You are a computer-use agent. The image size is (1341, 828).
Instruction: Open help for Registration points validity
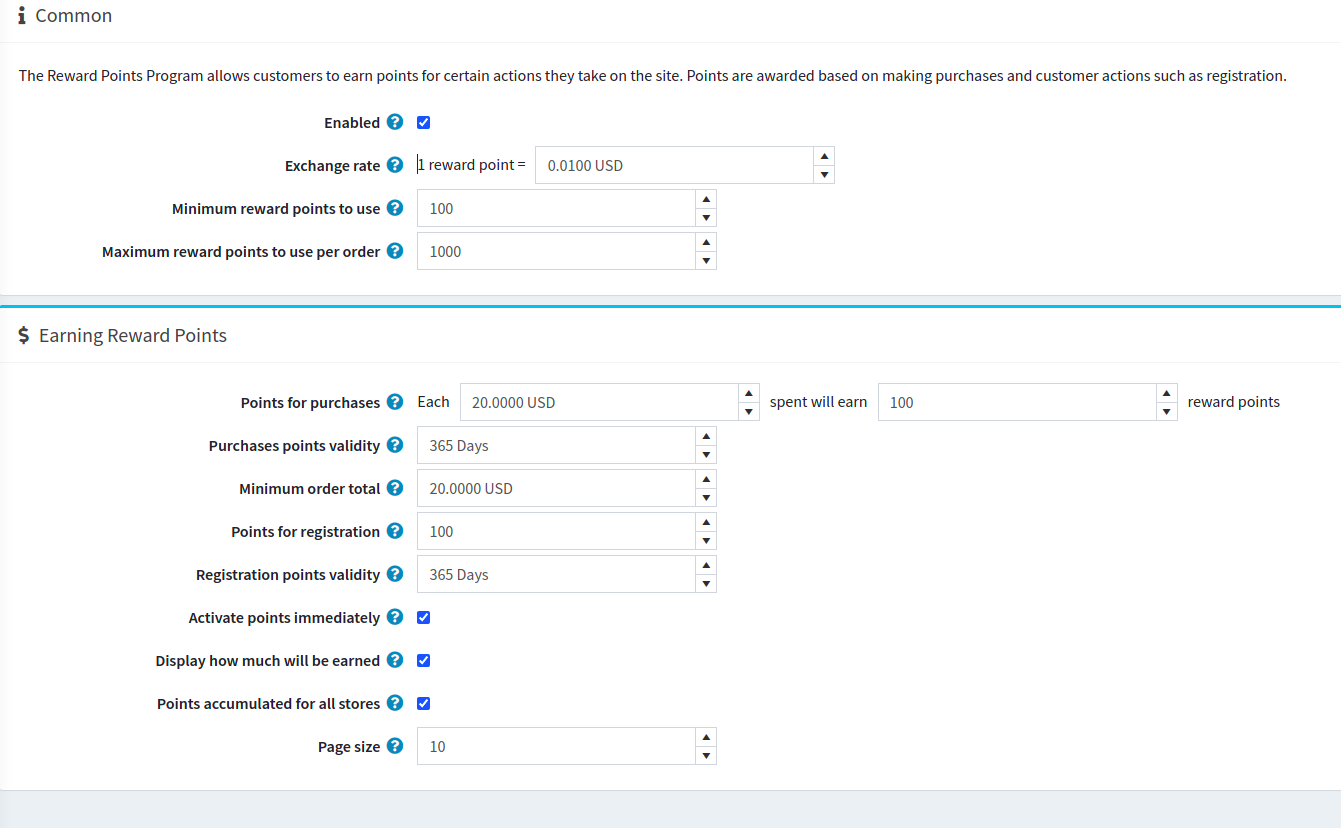coord(395,574)
